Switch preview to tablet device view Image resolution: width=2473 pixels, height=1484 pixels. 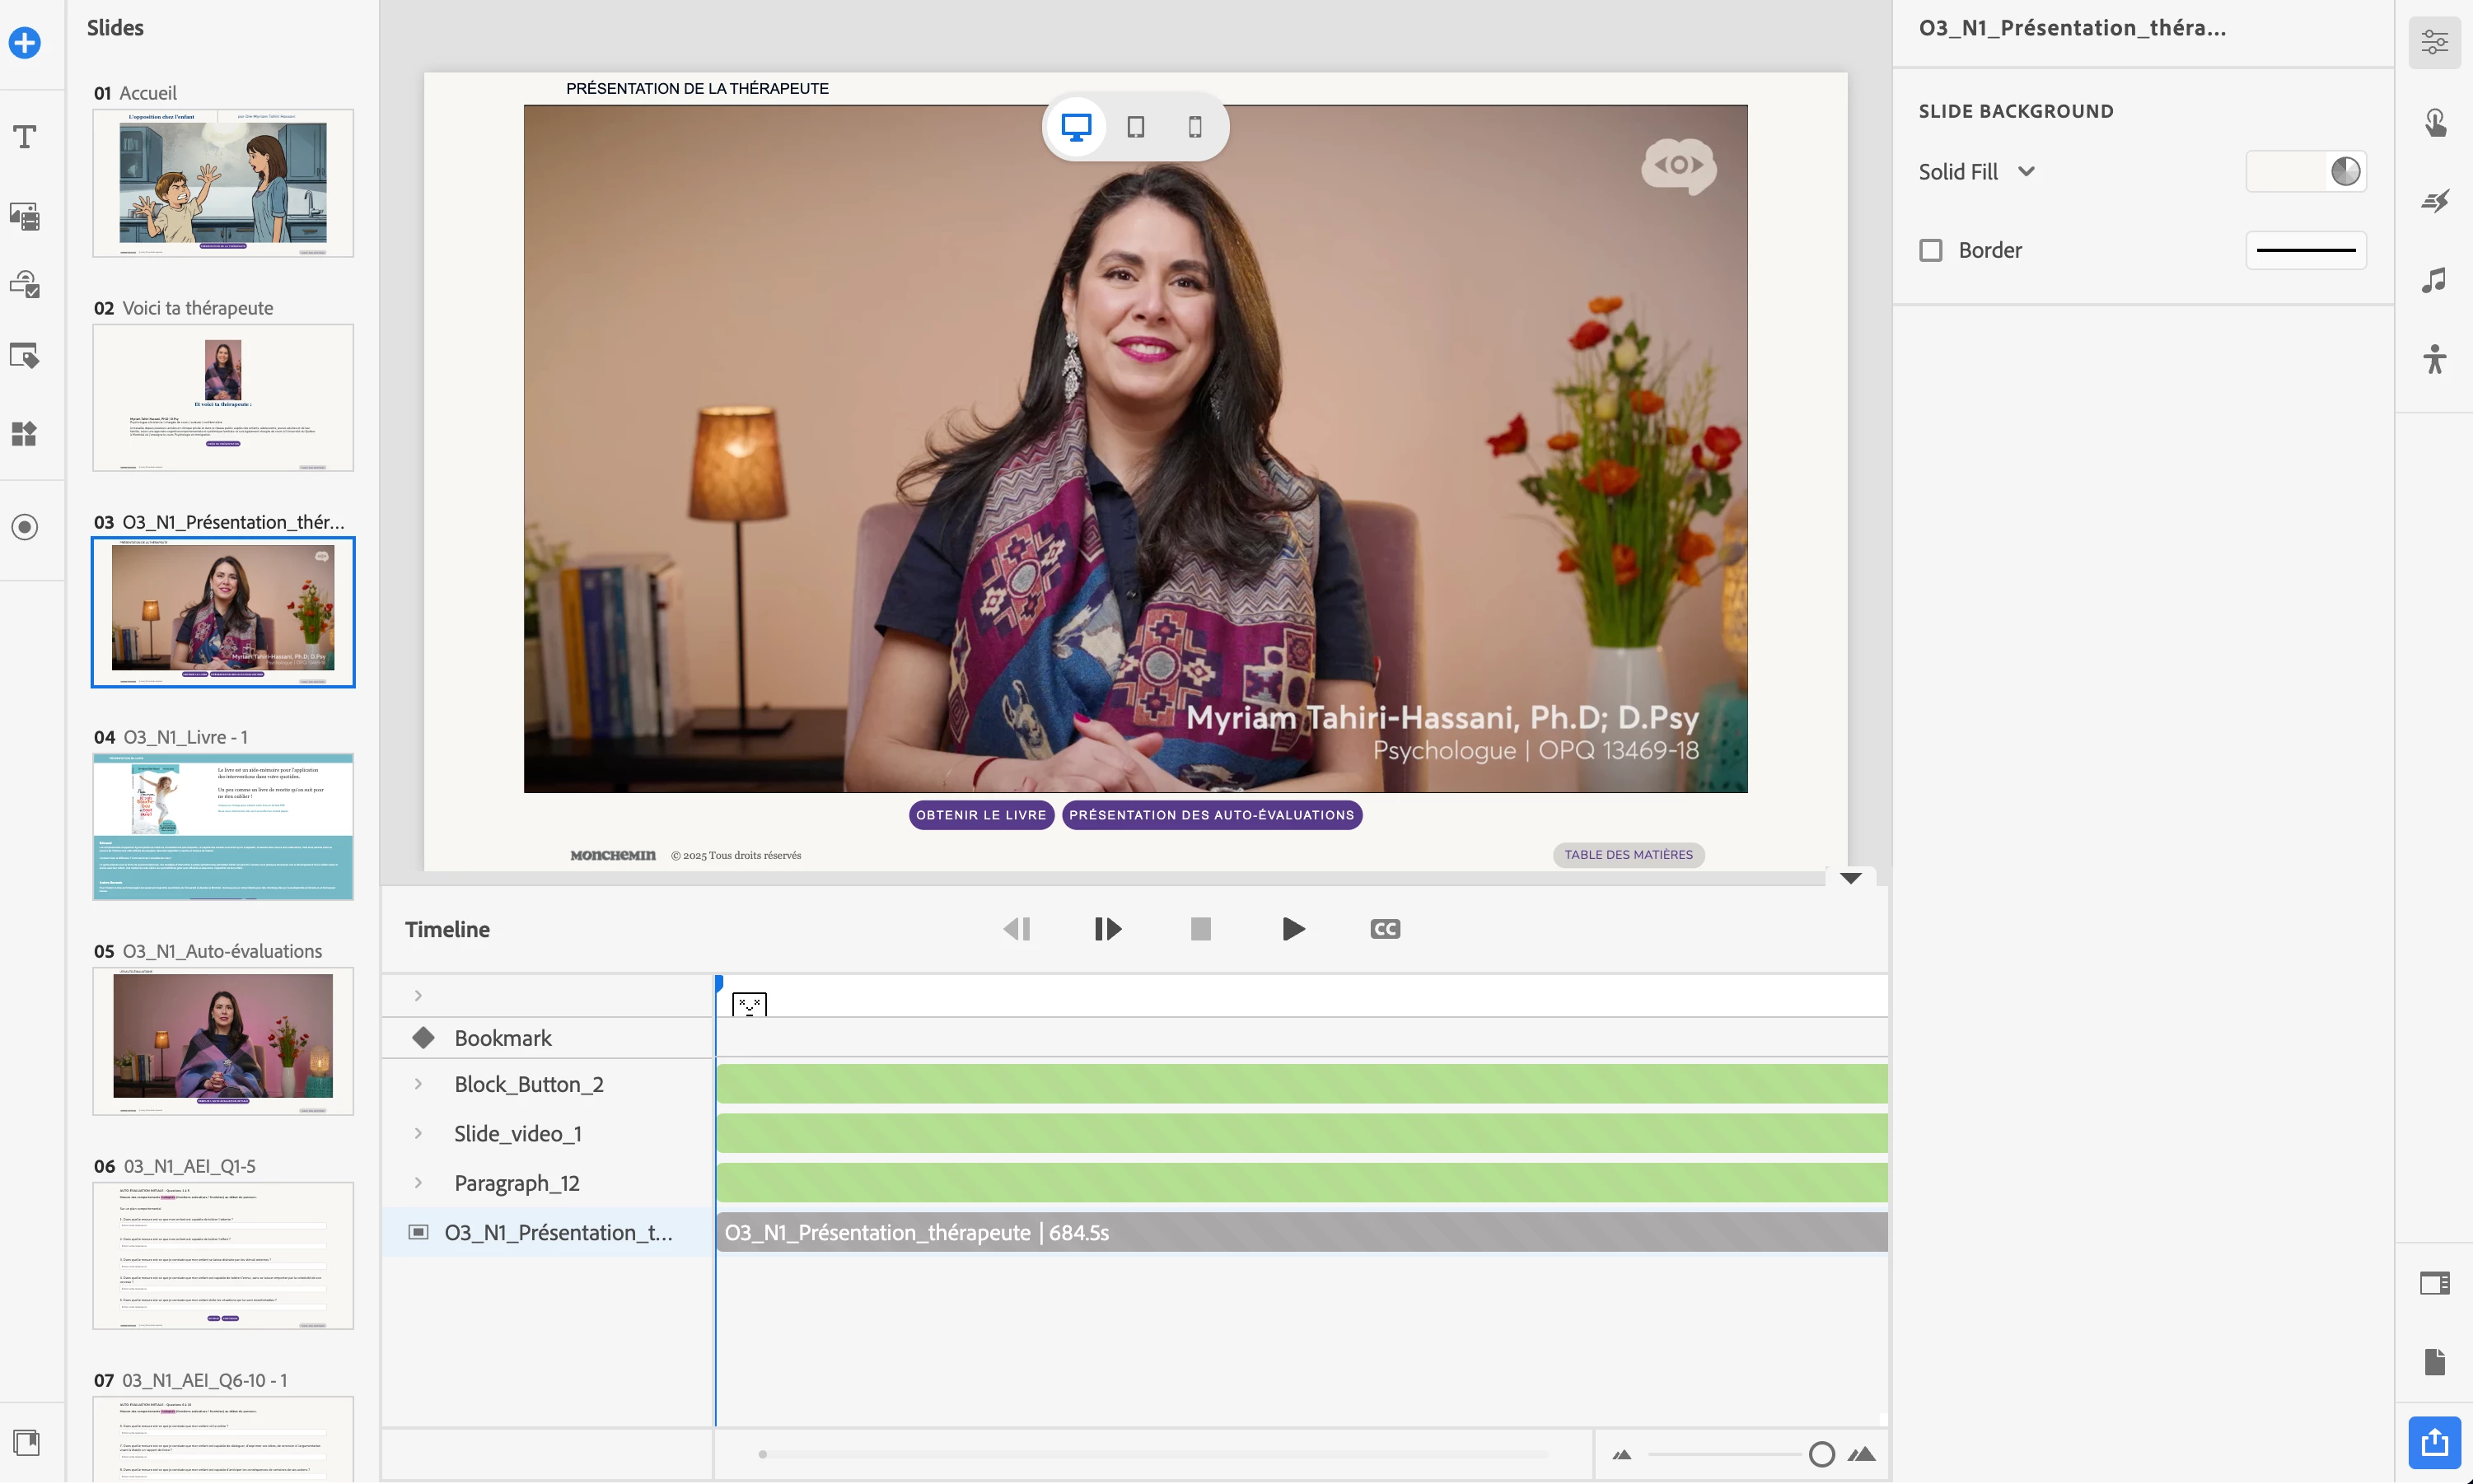click(x=1135, y=127)
